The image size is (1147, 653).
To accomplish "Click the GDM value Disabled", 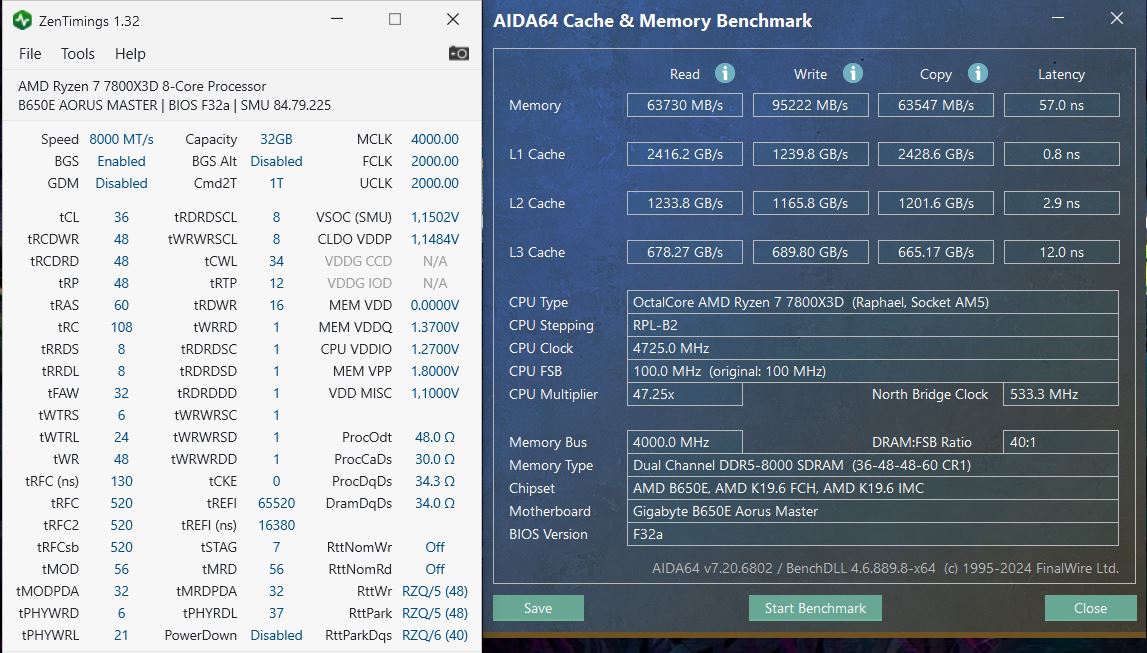I will 121,183.
